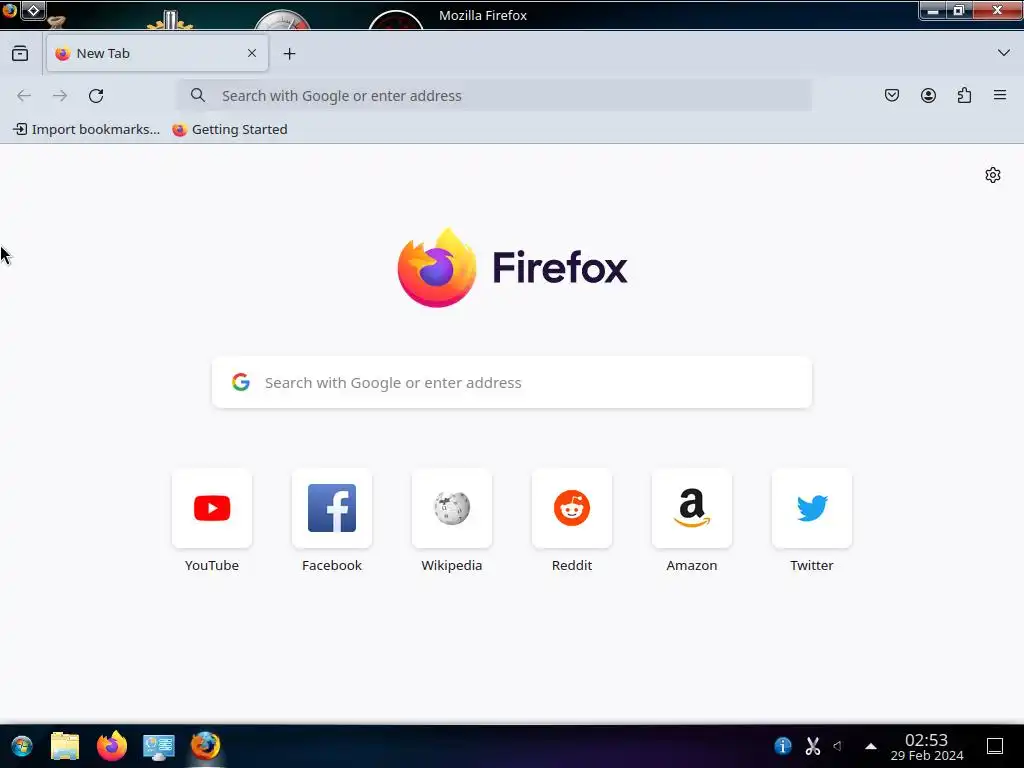Viewport: 1024px width, 768px height.
Task: Click the magnifier icon in the address bar
Action: pyautogui.click(x=198, y=96)
